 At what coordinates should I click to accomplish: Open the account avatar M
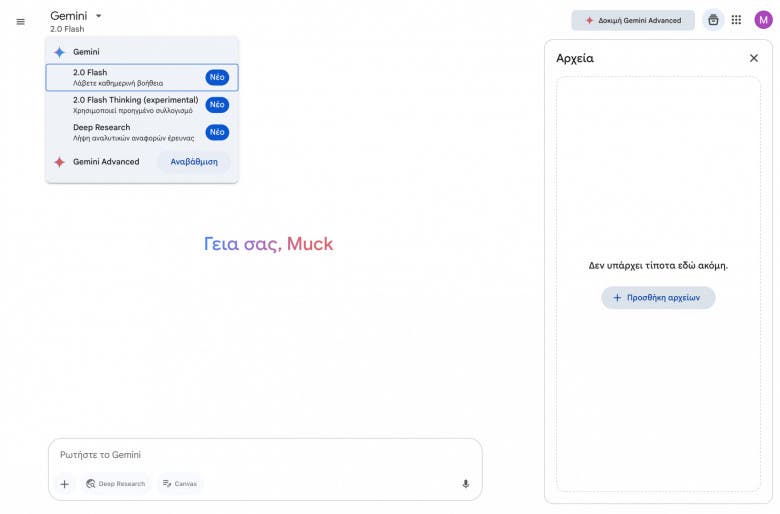pos(763,20)
